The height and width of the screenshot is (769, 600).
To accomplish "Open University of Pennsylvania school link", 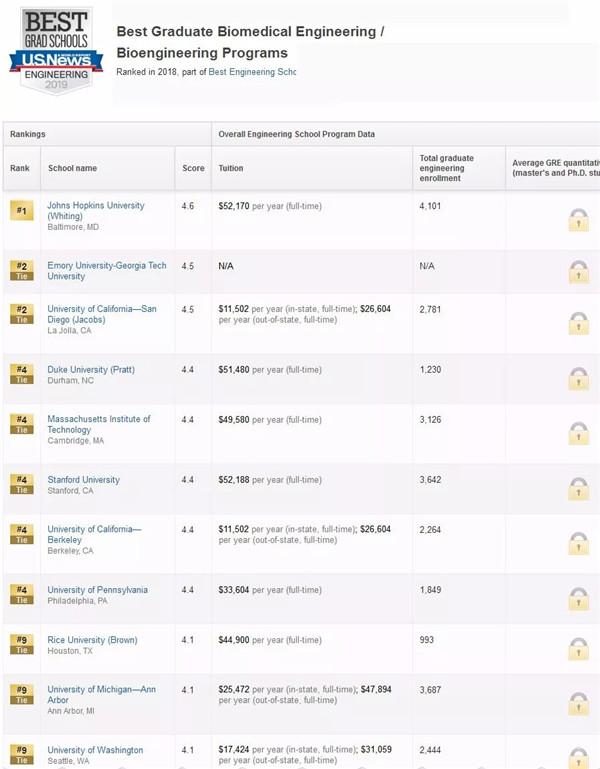I will coord(97,590).
